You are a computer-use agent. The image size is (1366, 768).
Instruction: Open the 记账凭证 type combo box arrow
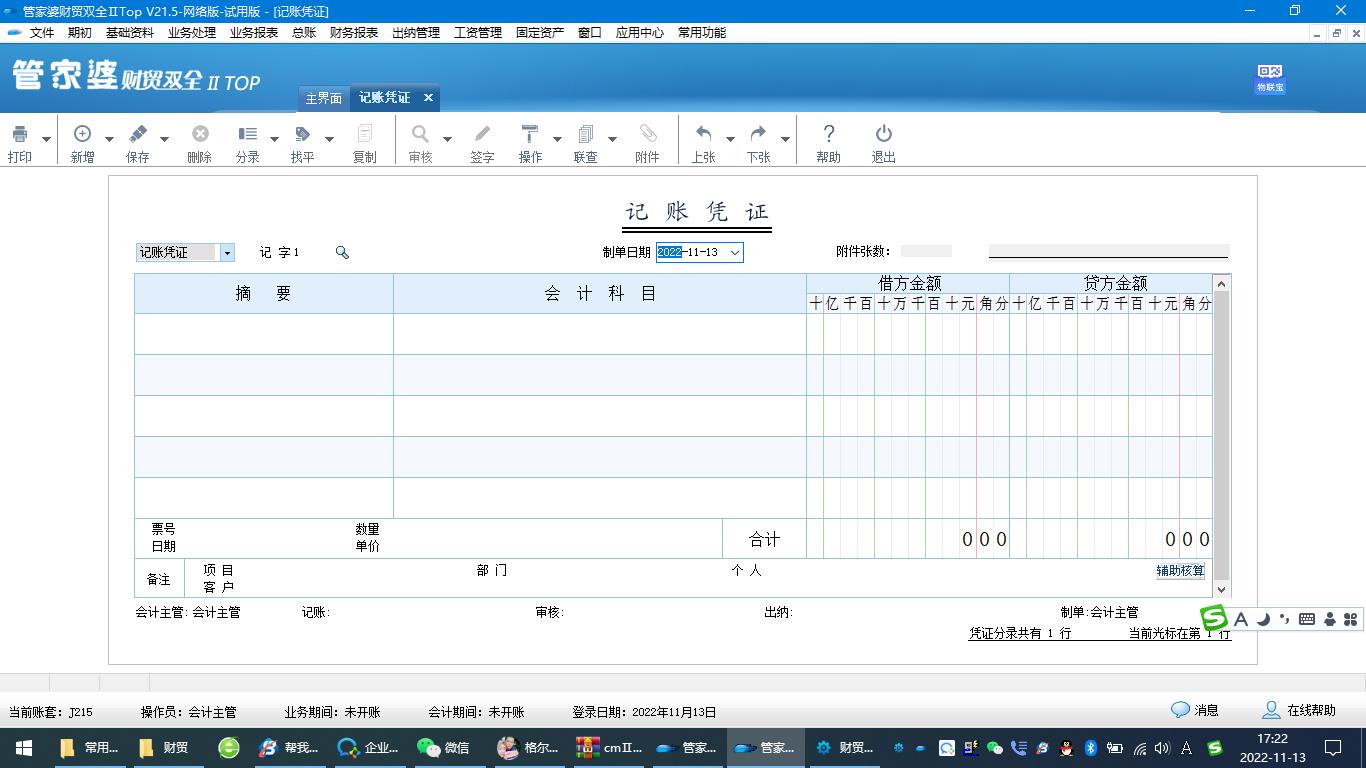pyautogui.click(x=227, y=253)
